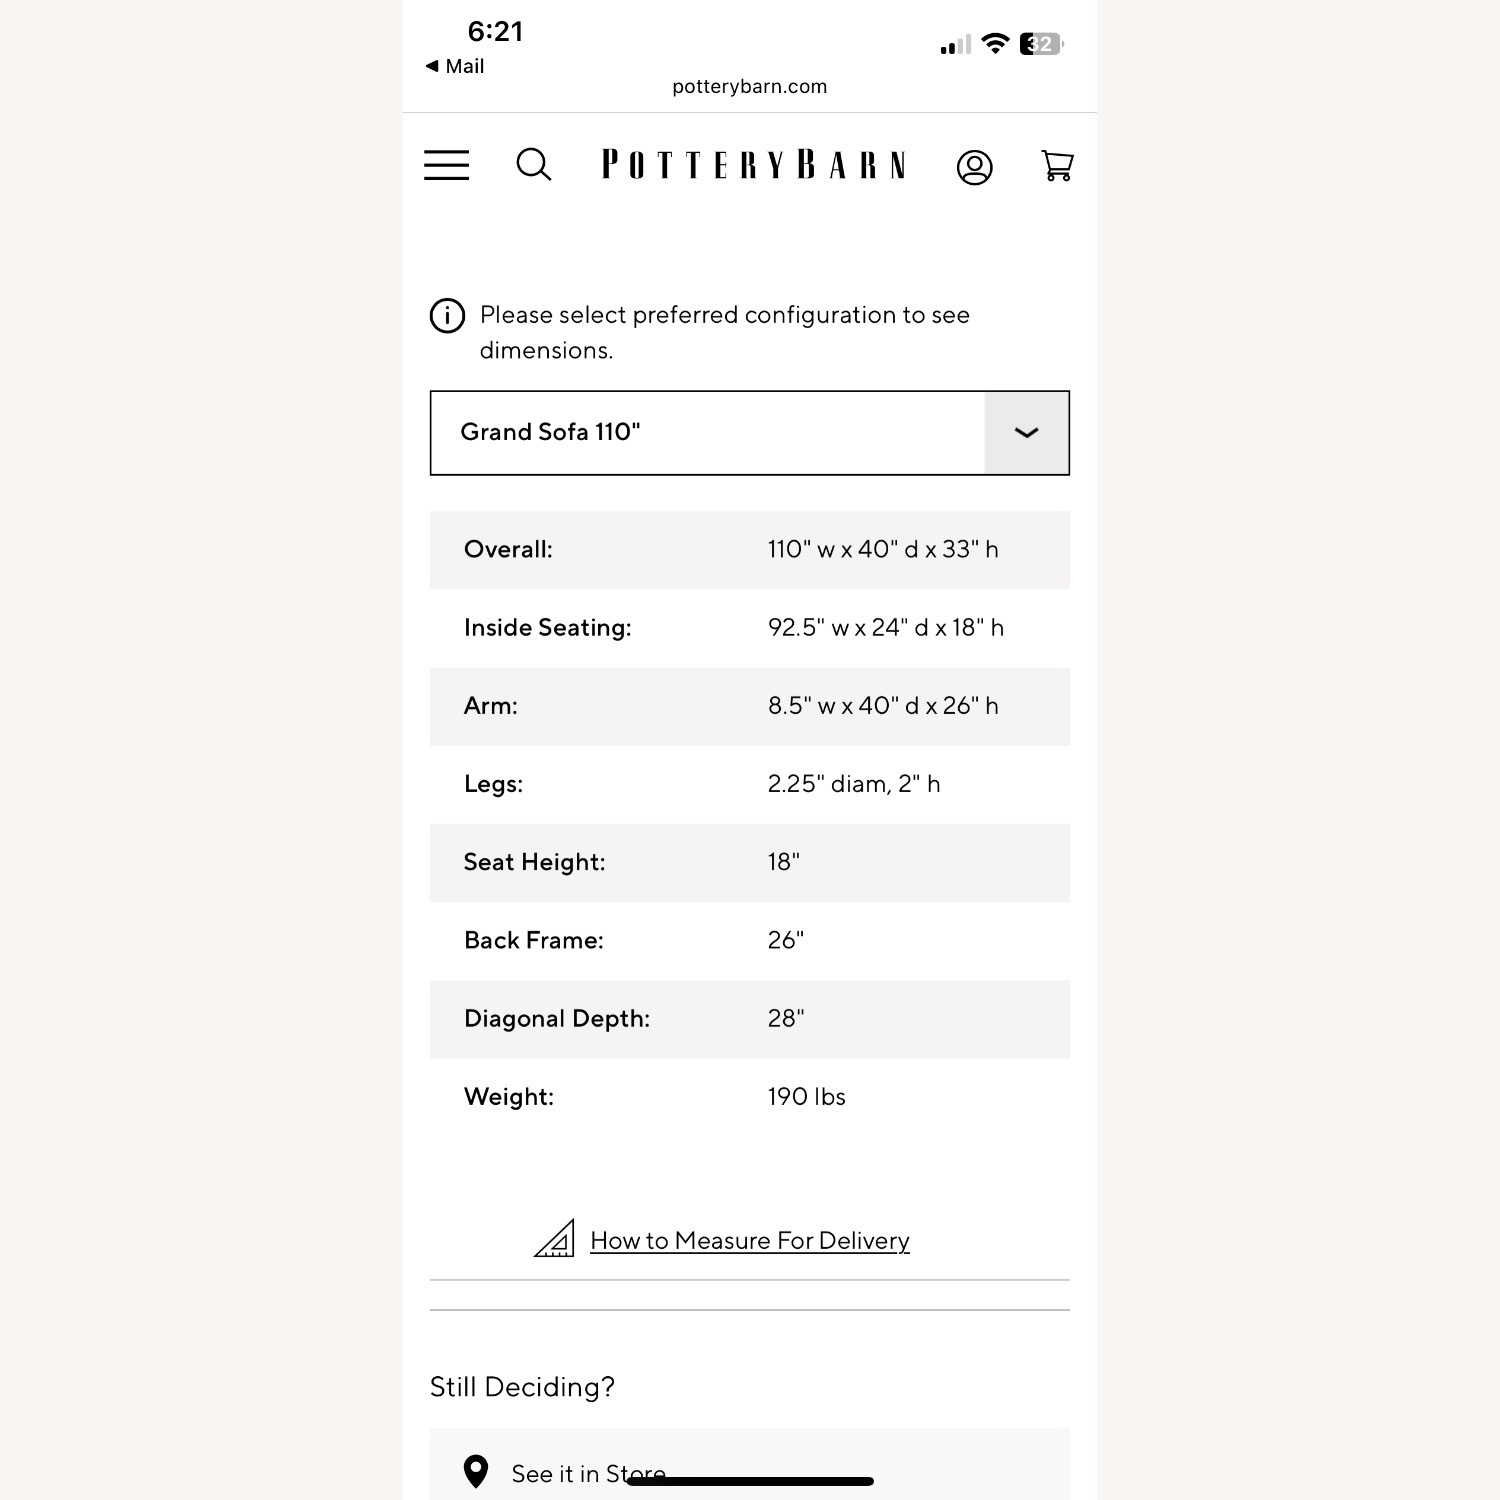Return to the Mail app
Image resolution: width=1500 pixels, height=1500 pixels.
(456, 66)
